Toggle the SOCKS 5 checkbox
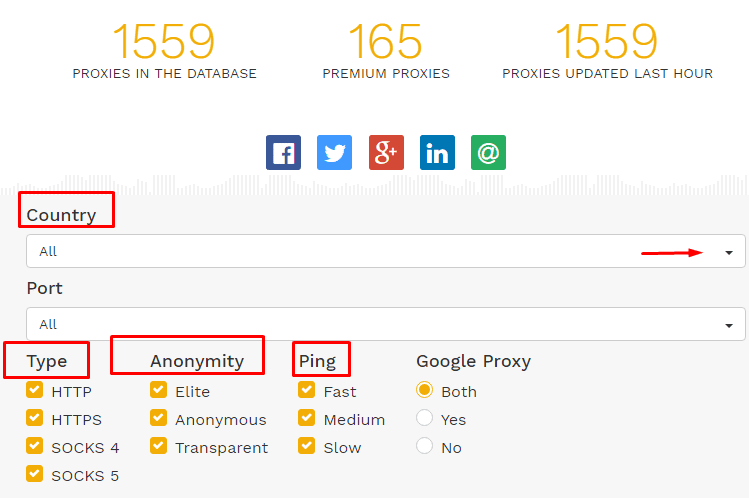The height and width of the screenshot is (498, 749). coord(34,474)
